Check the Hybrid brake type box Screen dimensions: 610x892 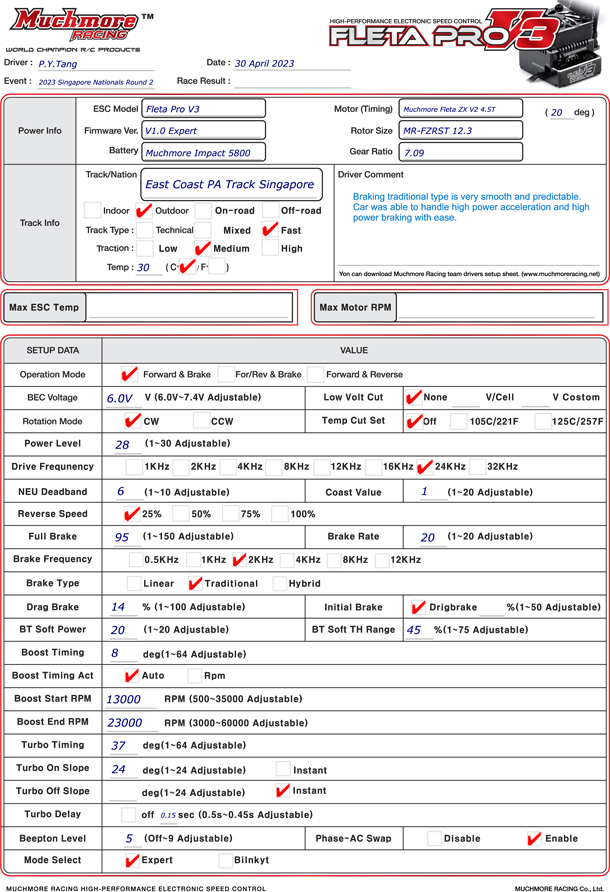[x=279, y=583]
